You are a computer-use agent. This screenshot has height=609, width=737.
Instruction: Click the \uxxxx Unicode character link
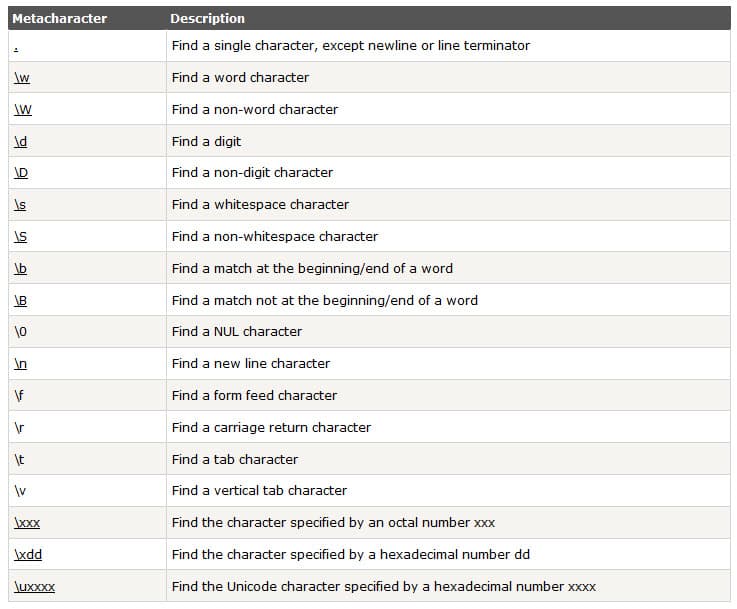coord(34,587)
